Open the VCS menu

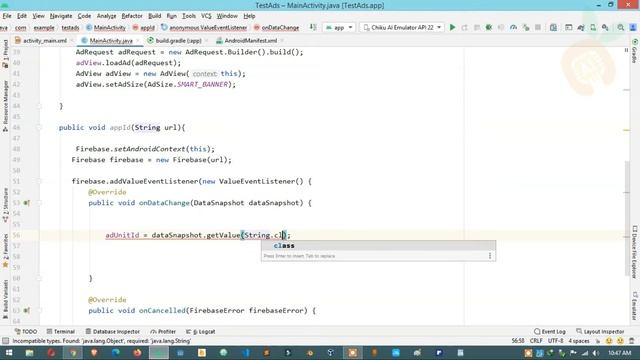[x=206, y=16]
